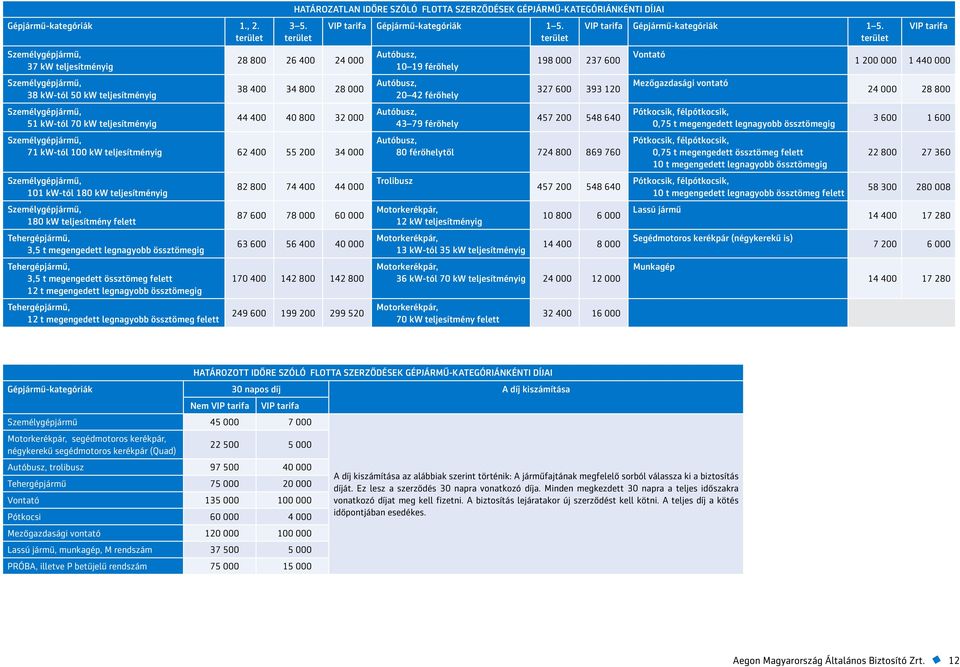The image size is (960, 667).
Task: Click the '30 napos díj' column header
Action: tap(256, 389)
